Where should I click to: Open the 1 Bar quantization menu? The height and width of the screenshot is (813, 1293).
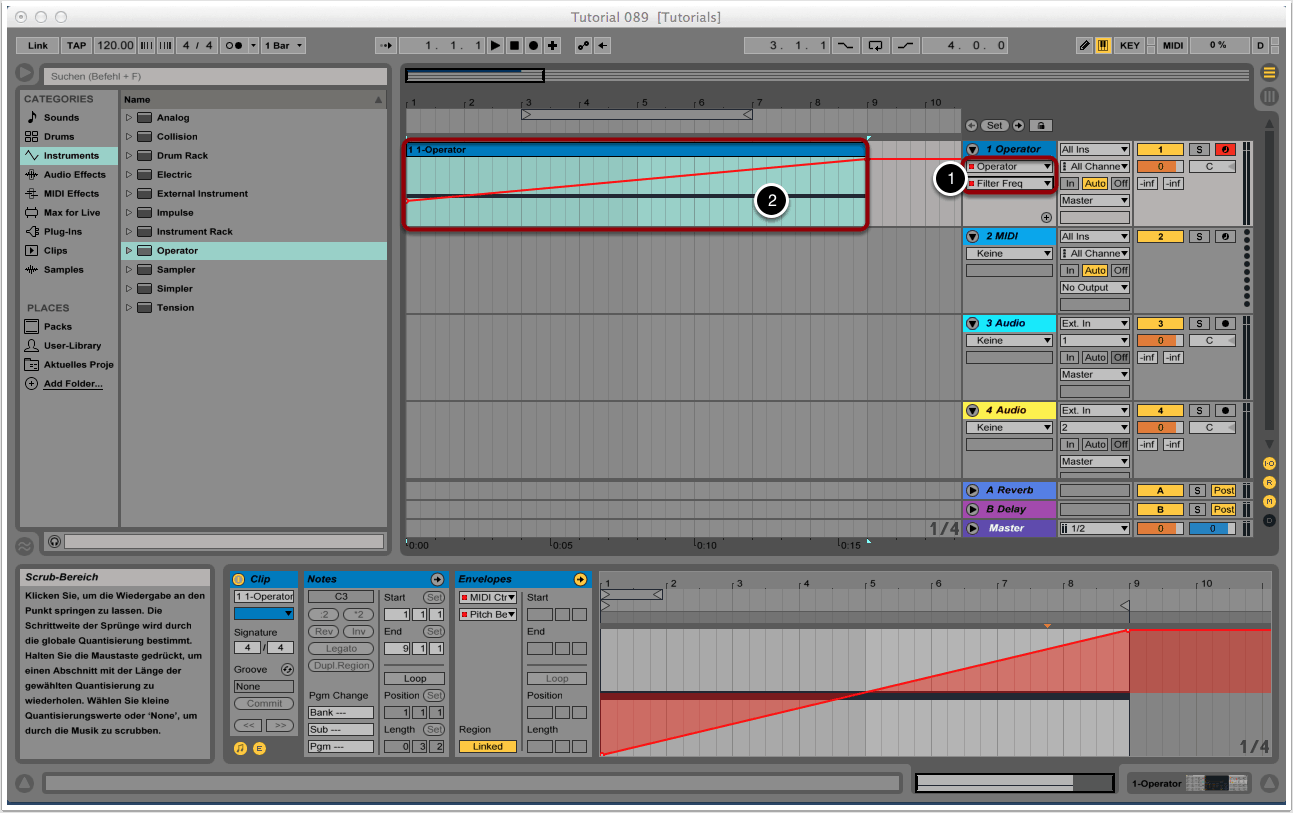(285, 46)
